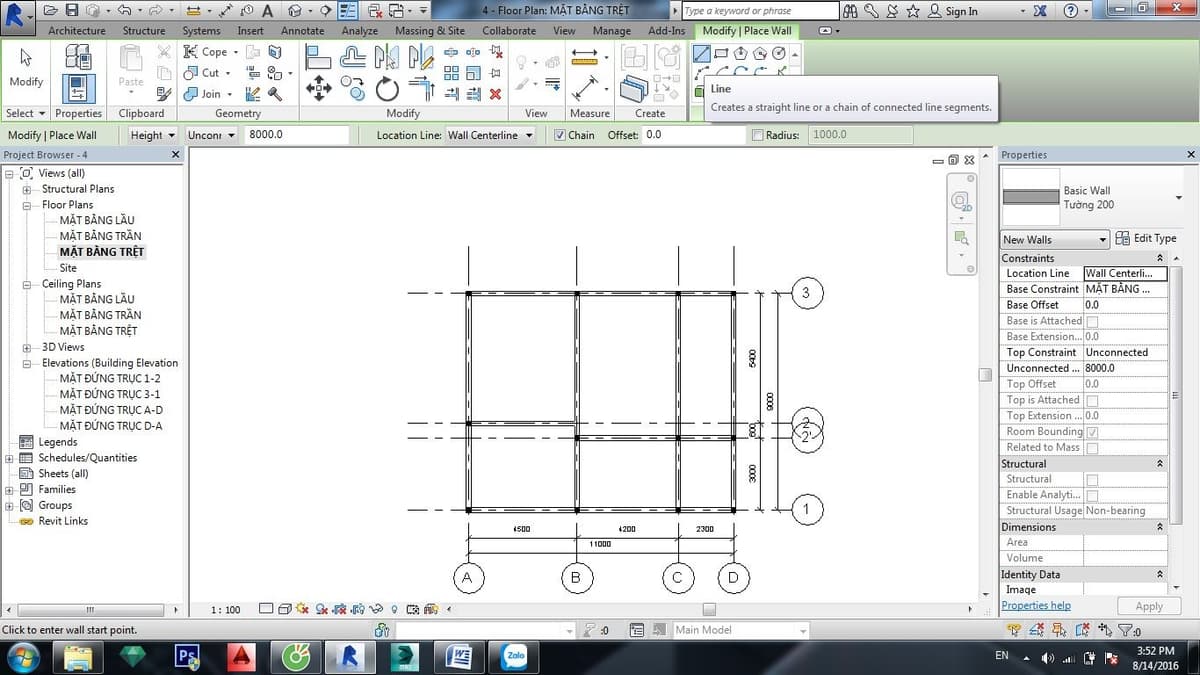Image resolution: width=1200 pixels, height=675 pixels.
Task: Toggle Top is Attached checkbox
Action: pos(1092,400)
